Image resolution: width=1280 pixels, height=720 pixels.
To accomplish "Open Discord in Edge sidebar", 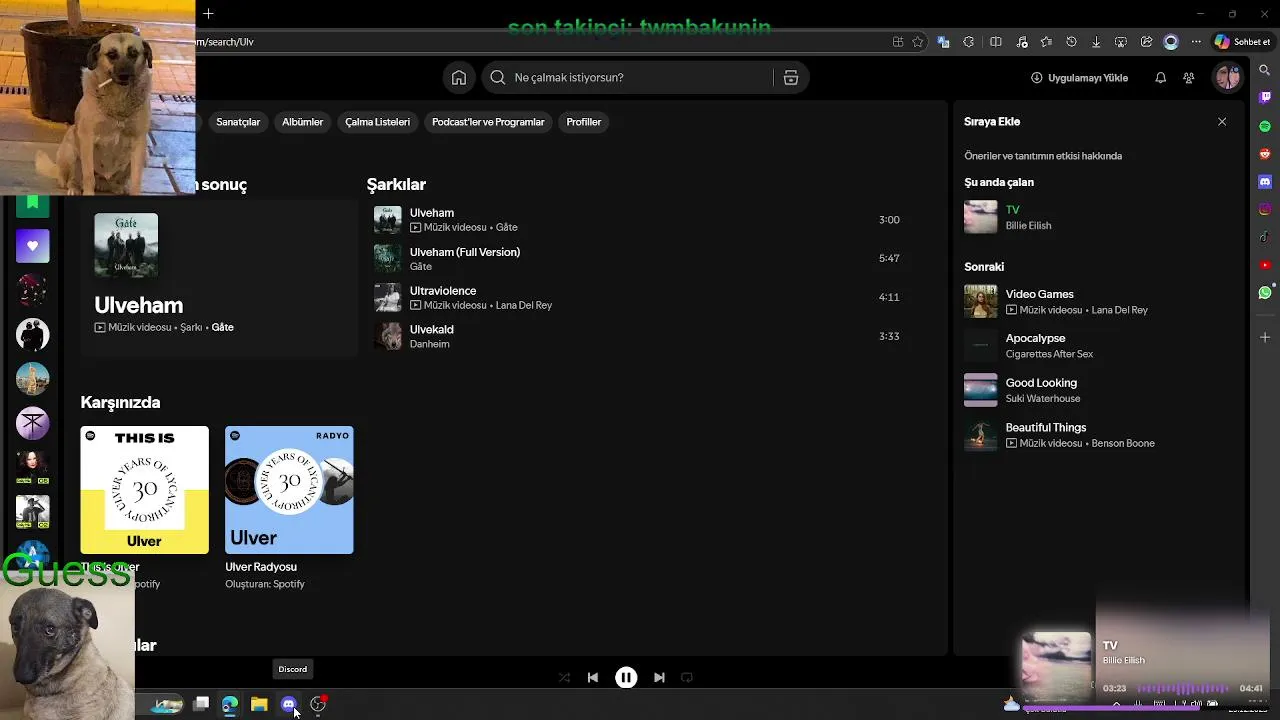I will tap(1265, 182).
